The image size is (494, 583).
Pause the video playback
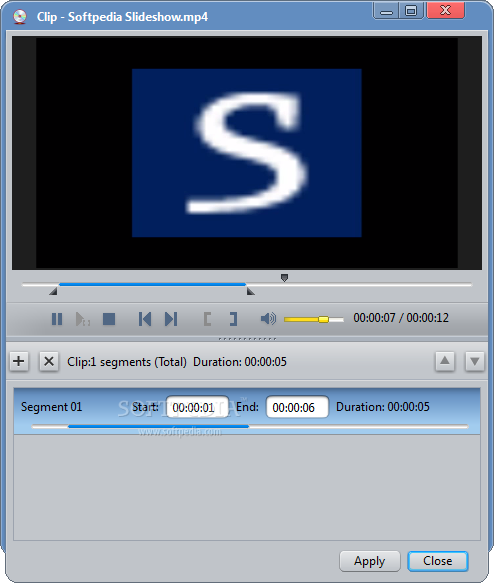point(57,319)
